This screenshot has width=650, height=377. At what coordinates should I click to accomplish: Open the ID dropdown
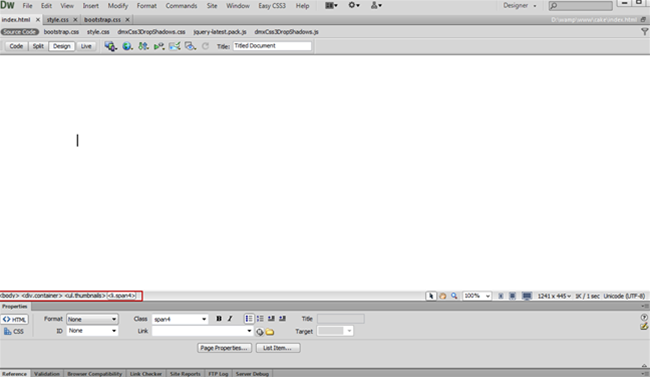(x=92, y=331)
